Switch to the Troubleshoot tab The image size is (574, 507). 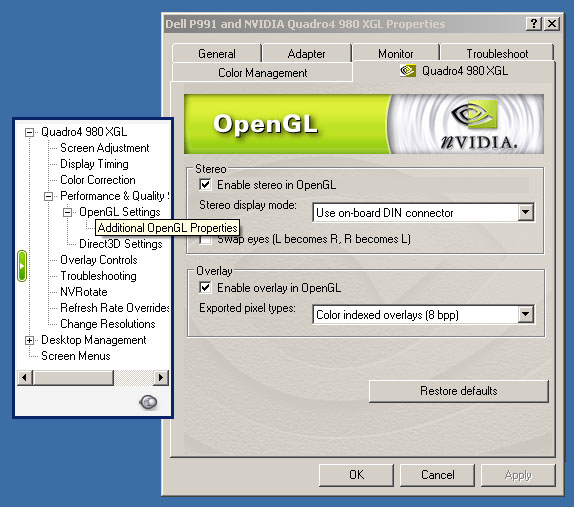click(497, 53)
